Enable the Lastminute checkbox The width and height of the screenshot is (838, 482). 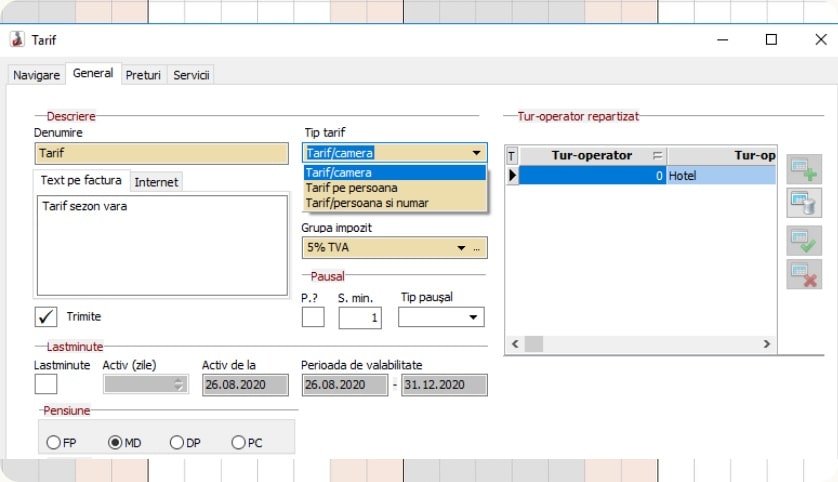tap(46, 384)
